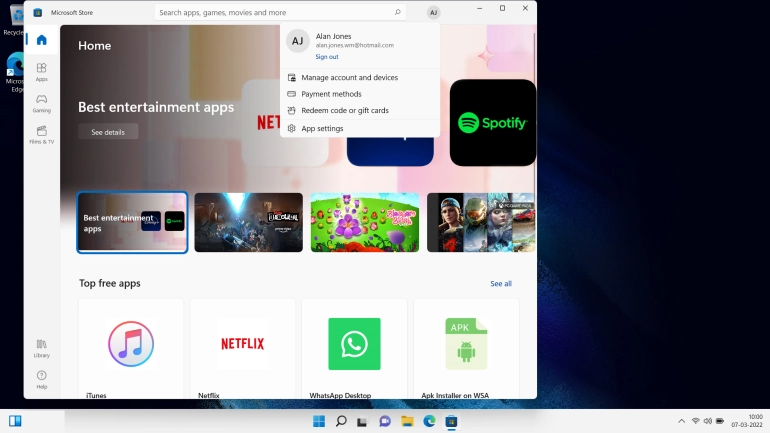Screen dimensions: 770x433
Task: Launch Microsoft Edge from taskbar
Action: pyautogui.click(x=429, y=421)
